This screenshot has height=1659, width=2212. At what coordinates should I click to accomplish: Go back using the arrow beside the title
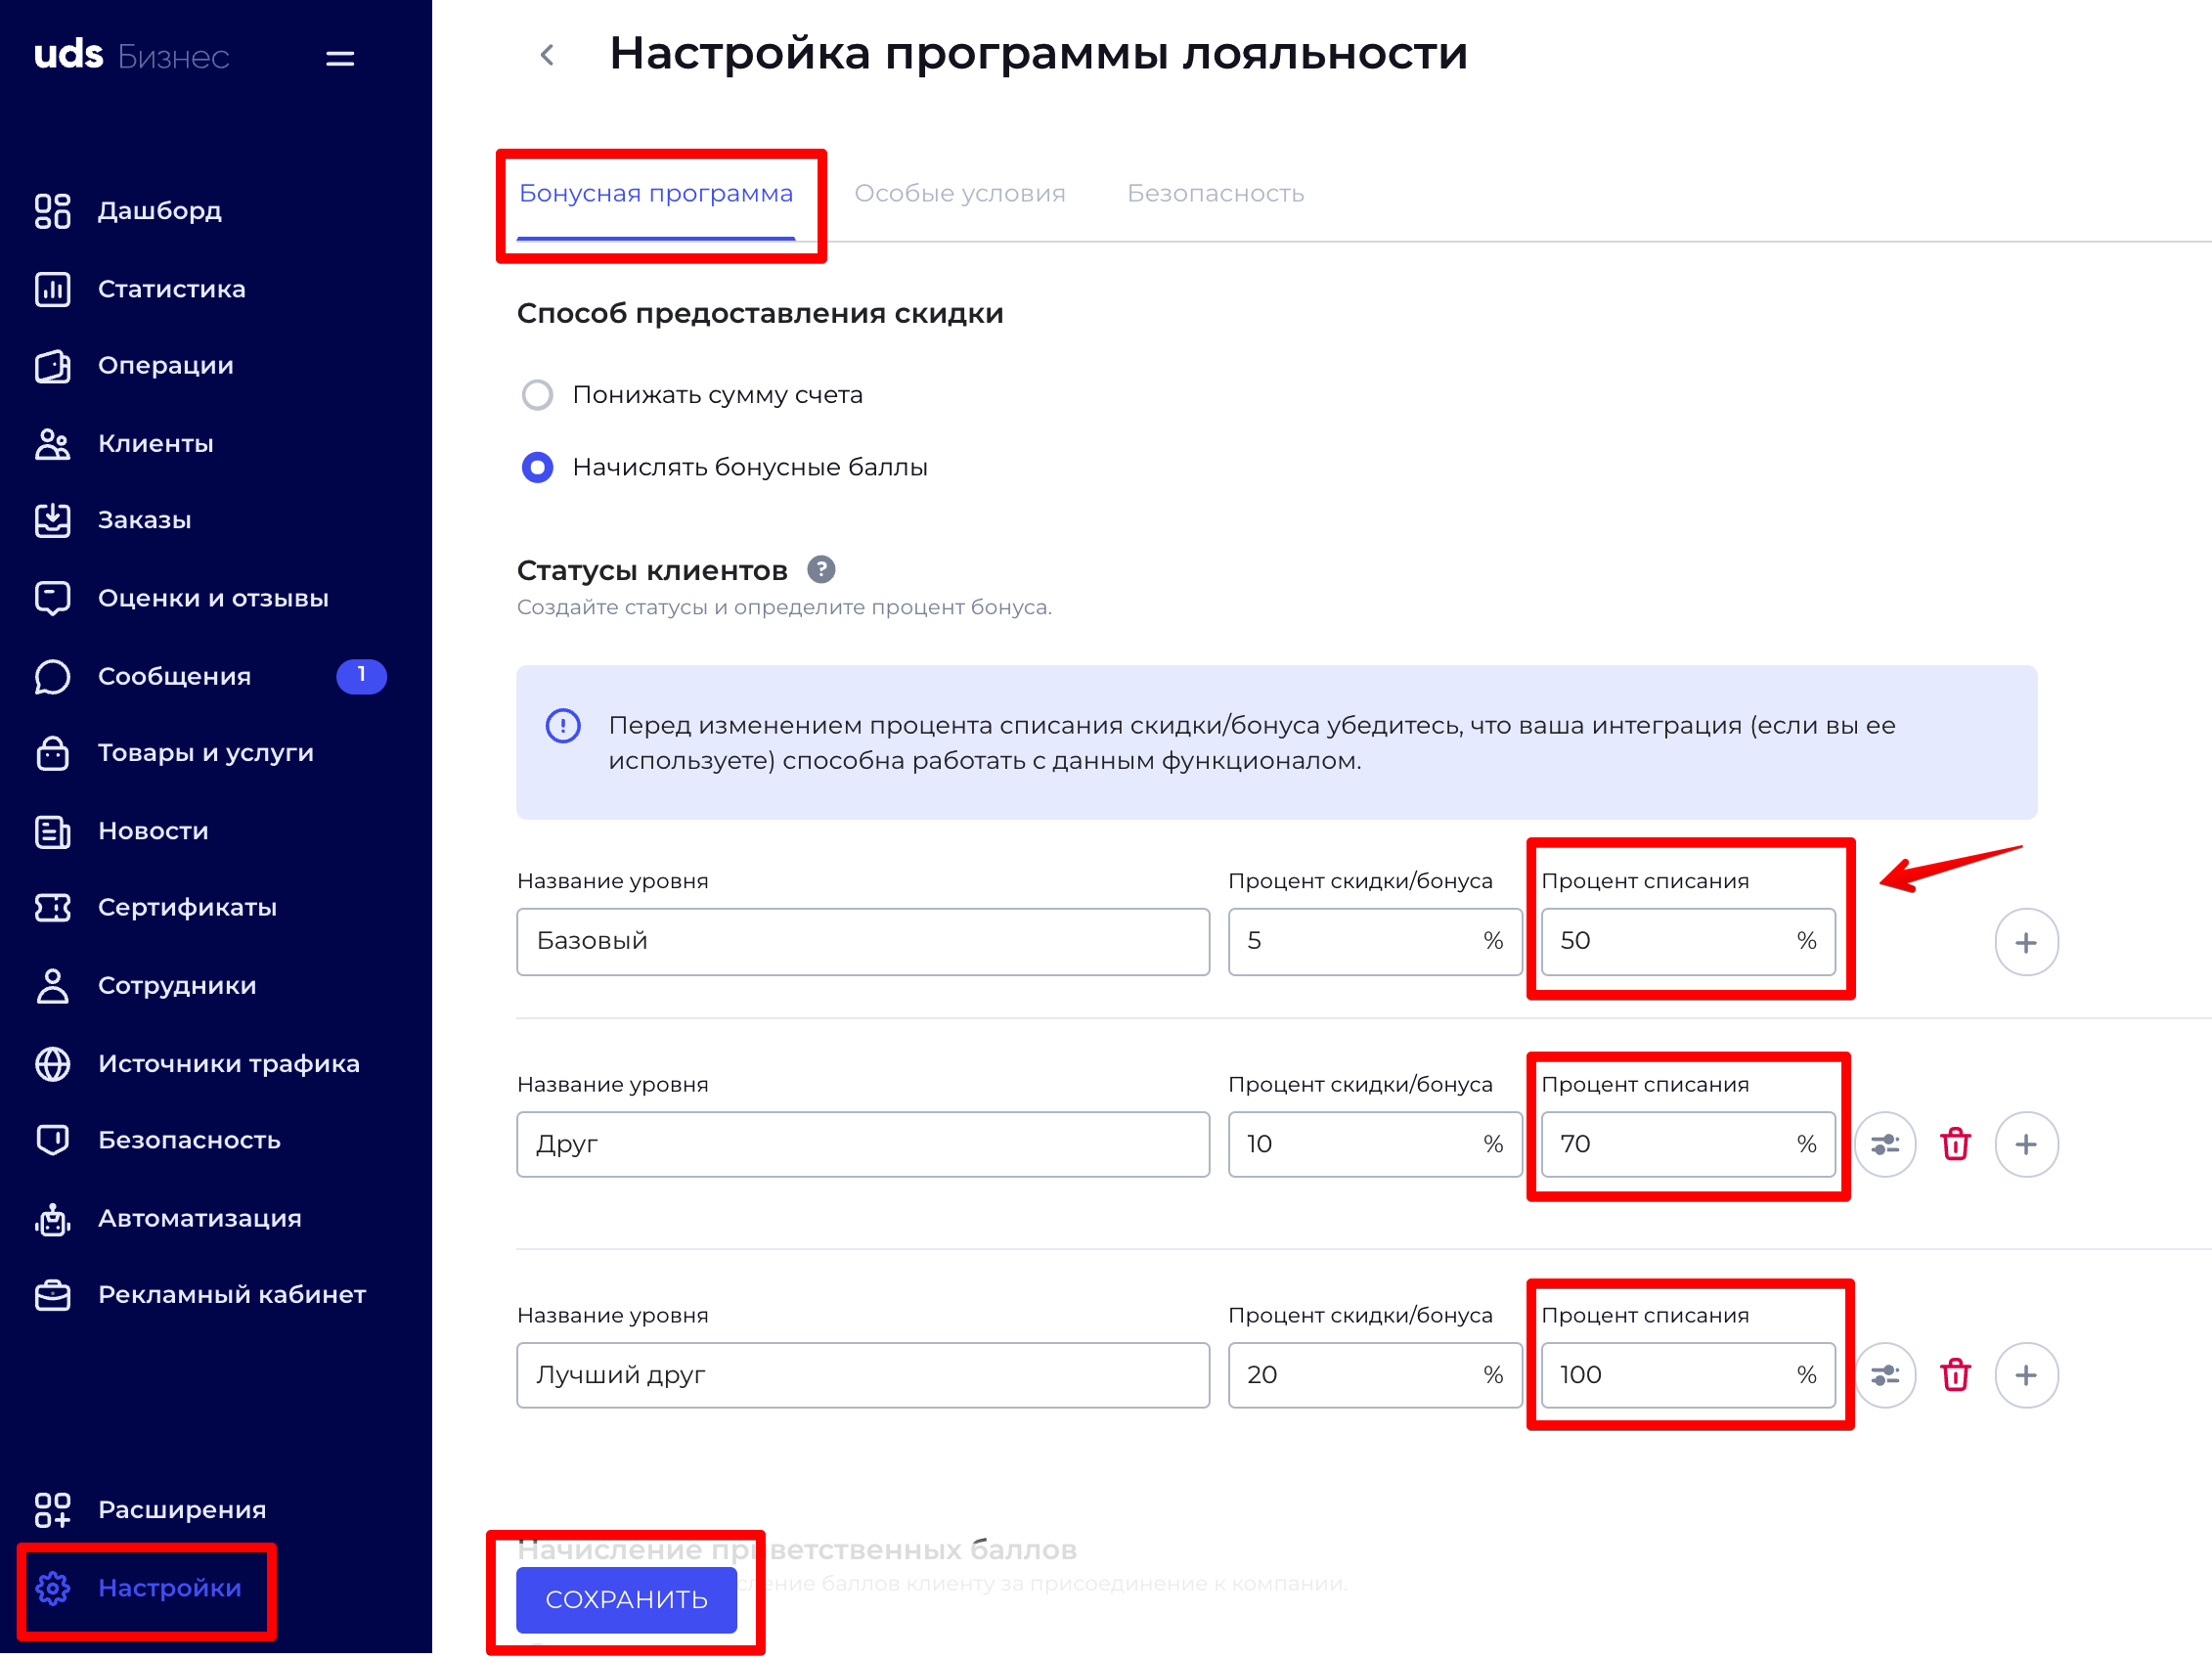tap(547, 55)
